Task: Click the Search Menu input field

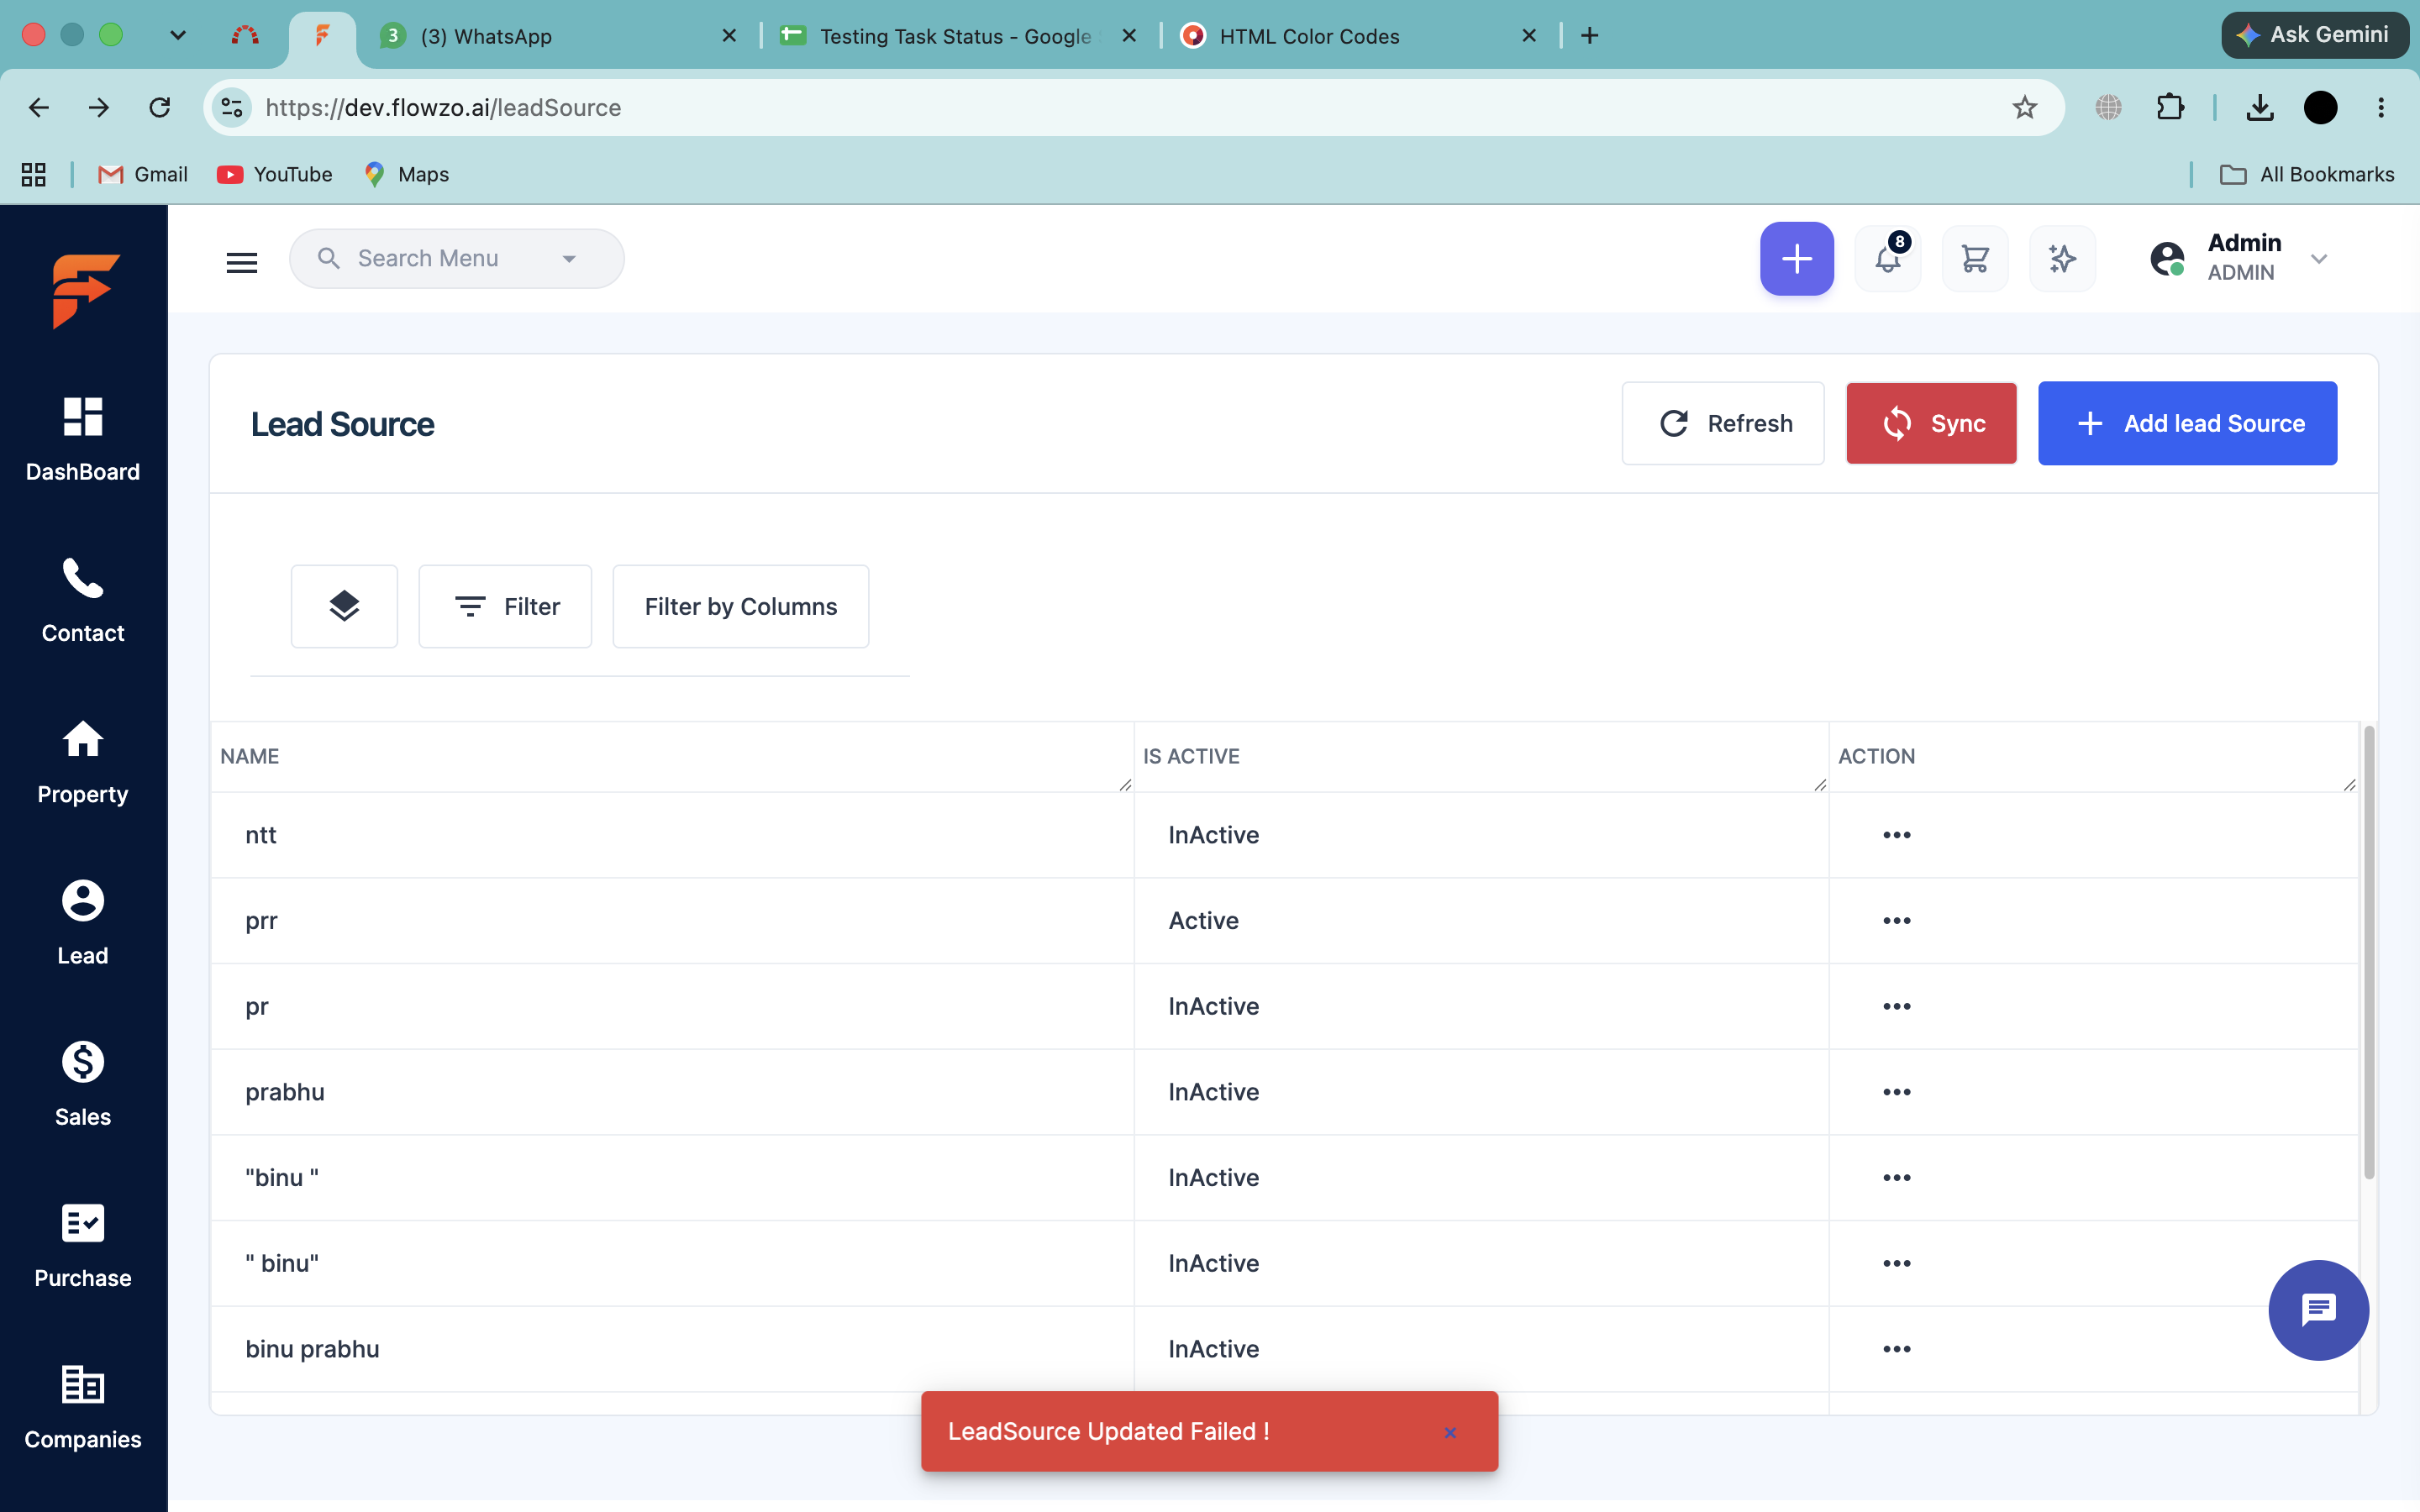Action: [456, 259]
